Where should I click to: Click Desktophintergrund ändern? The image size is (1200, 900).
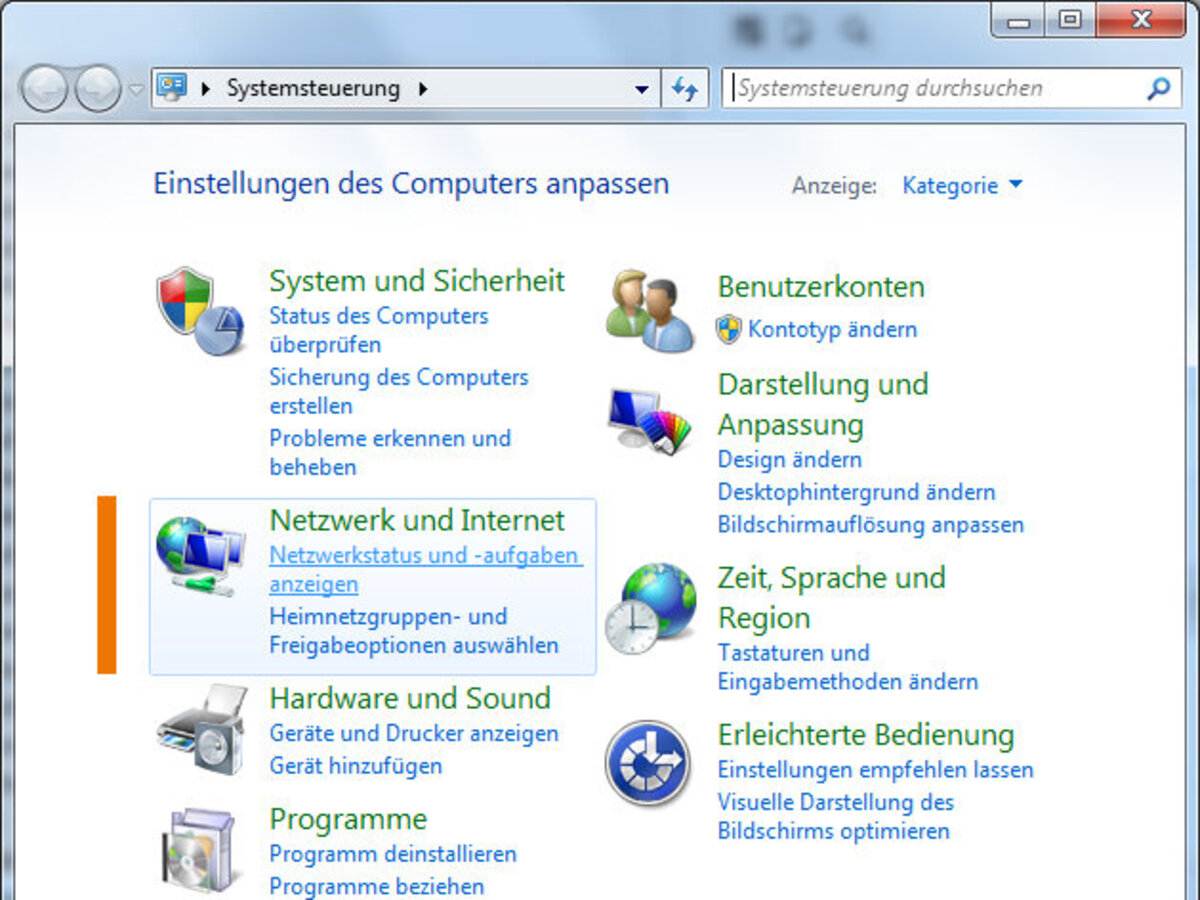[x=857, y=492]
